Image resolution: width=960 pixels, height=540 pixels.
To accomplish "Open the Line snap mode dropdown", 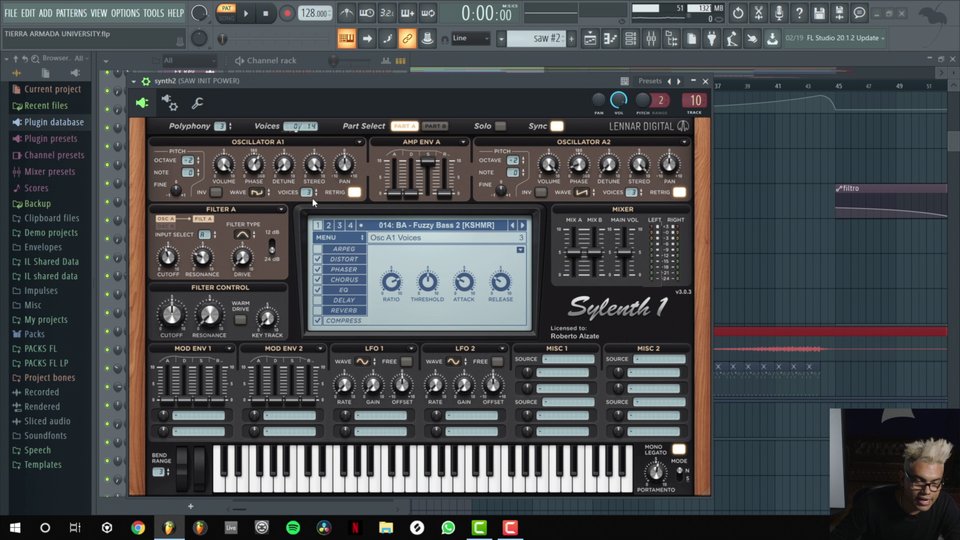I will coord(470,39).
